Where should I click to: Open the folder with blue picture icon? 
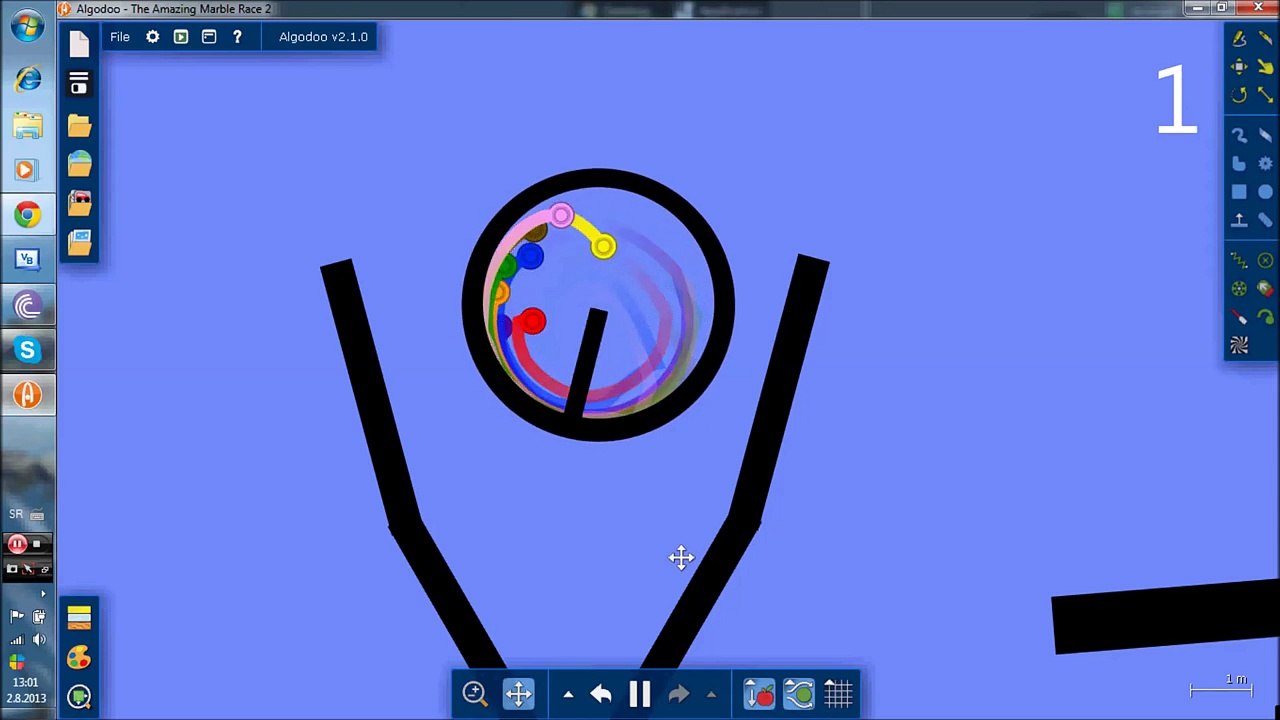pyautogui.click(x=79, y=242)
